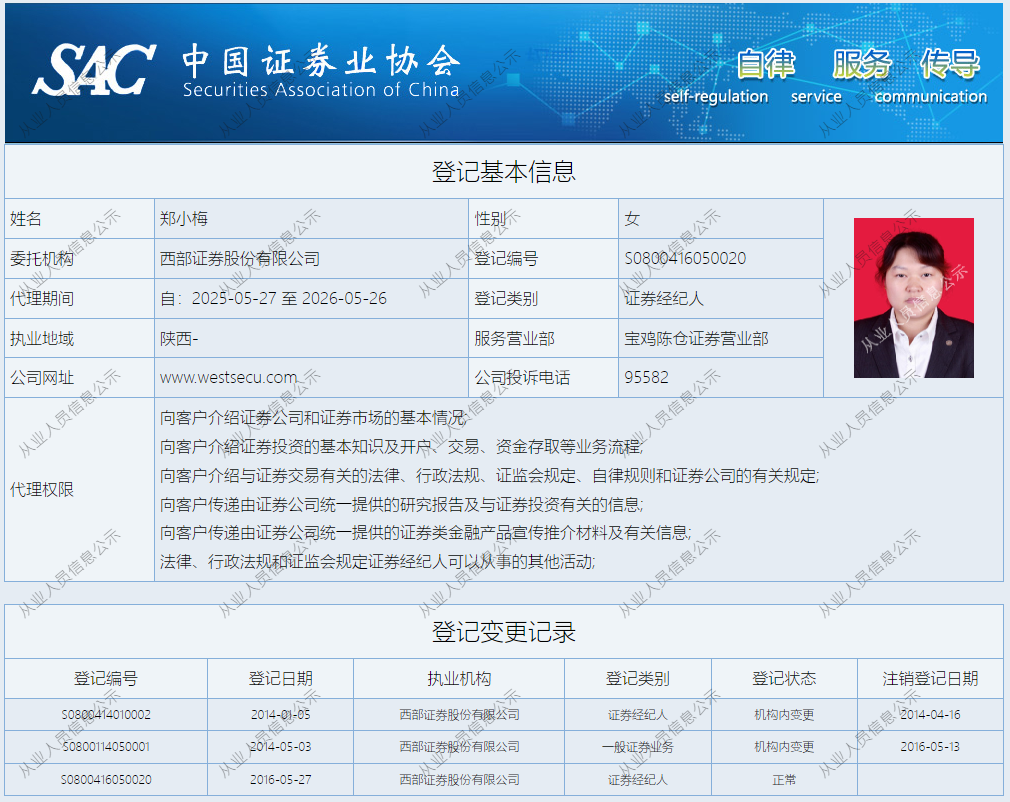Select the 服务 service slogan
The image size is (1010, 802).
tap(861, 65)
